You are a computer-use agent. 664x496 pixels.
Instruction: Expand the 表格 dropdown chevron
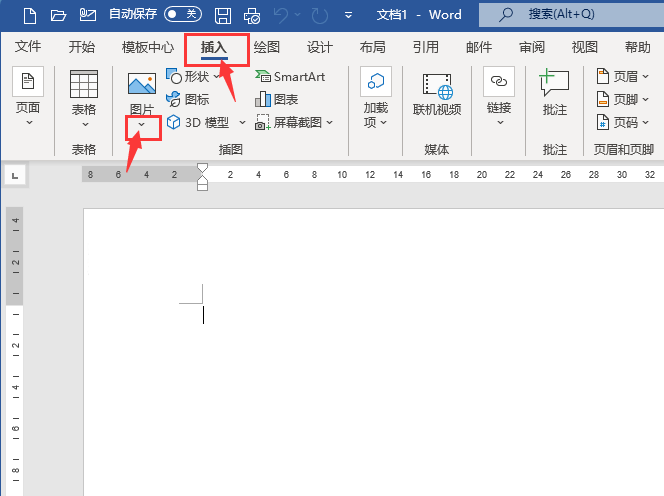tap(85, 125)
